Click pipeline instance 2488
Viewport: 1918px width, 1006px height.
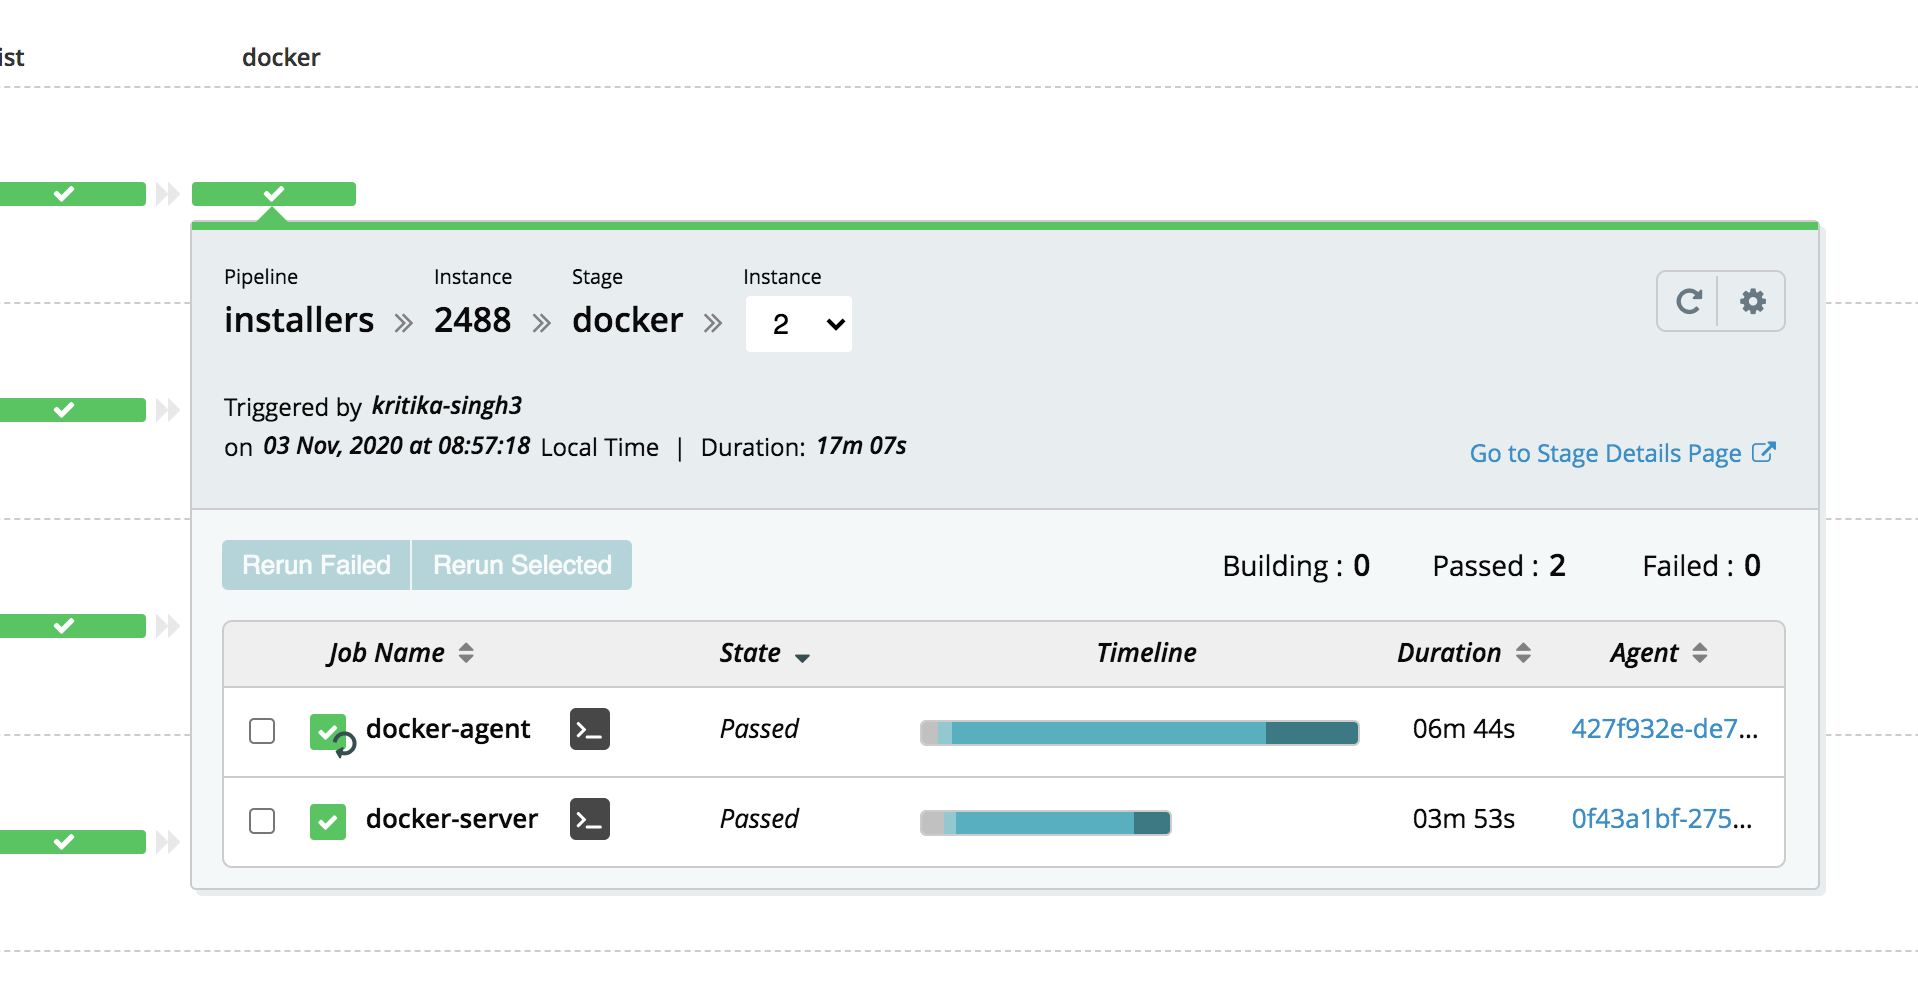472,320
